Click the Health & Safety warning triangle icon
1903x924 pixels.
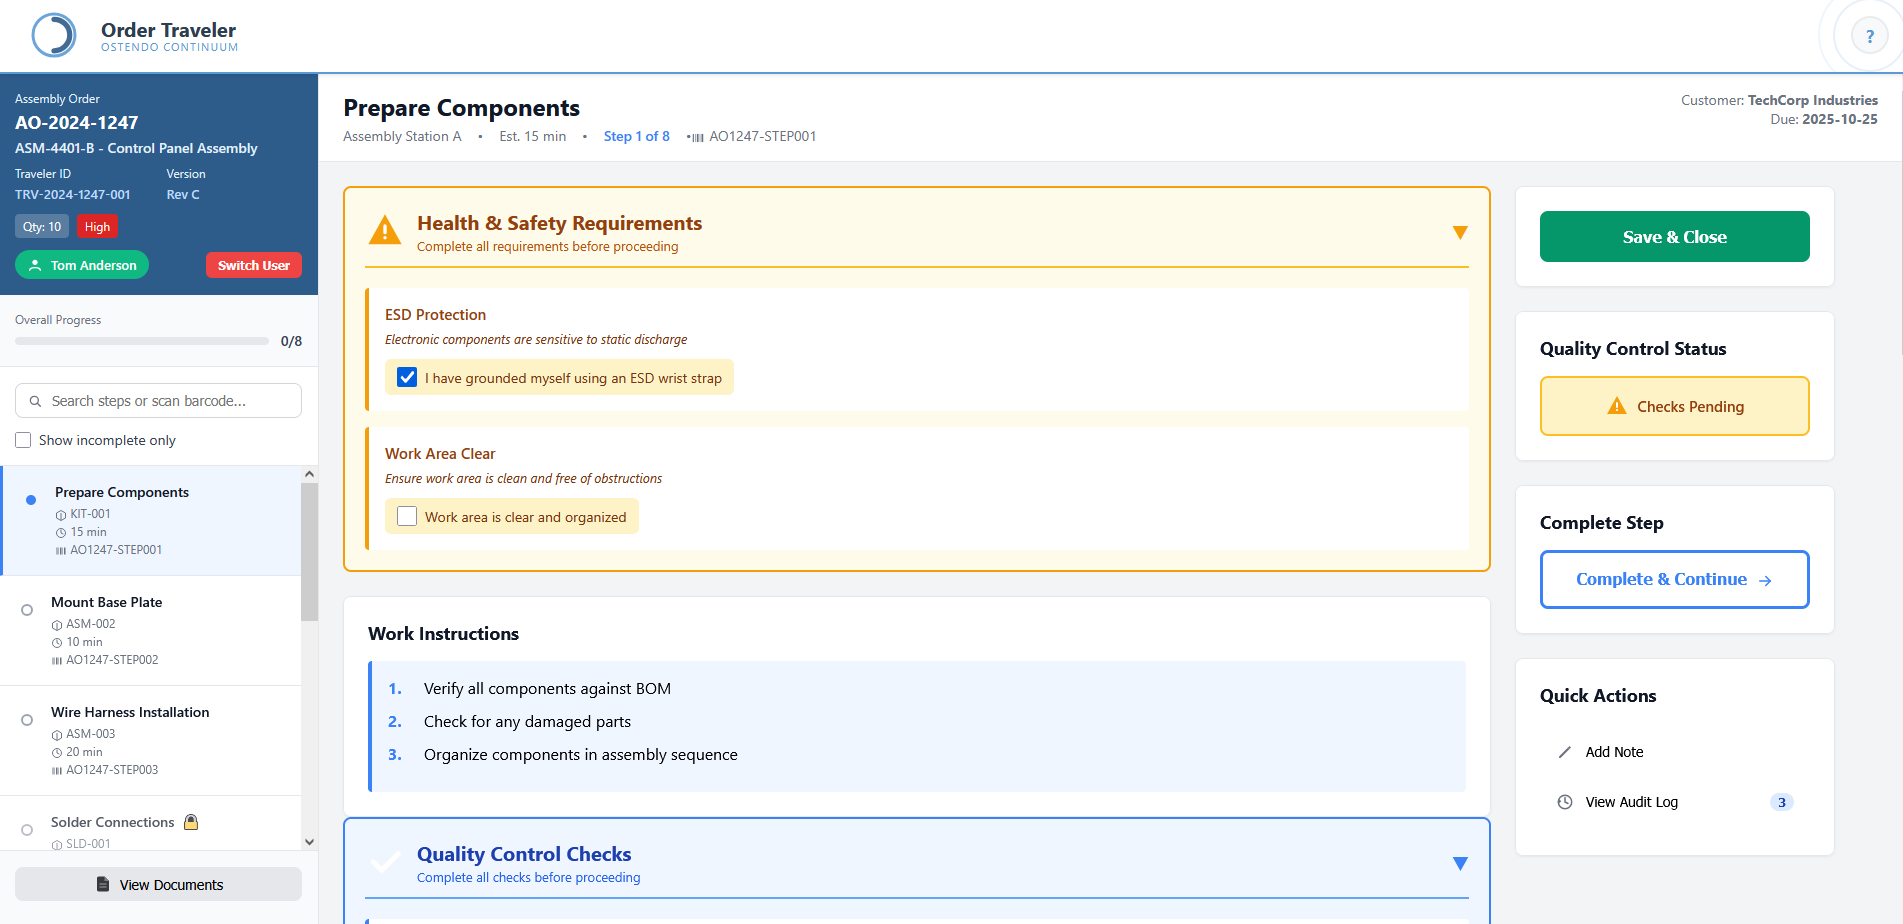pos(385,231)
